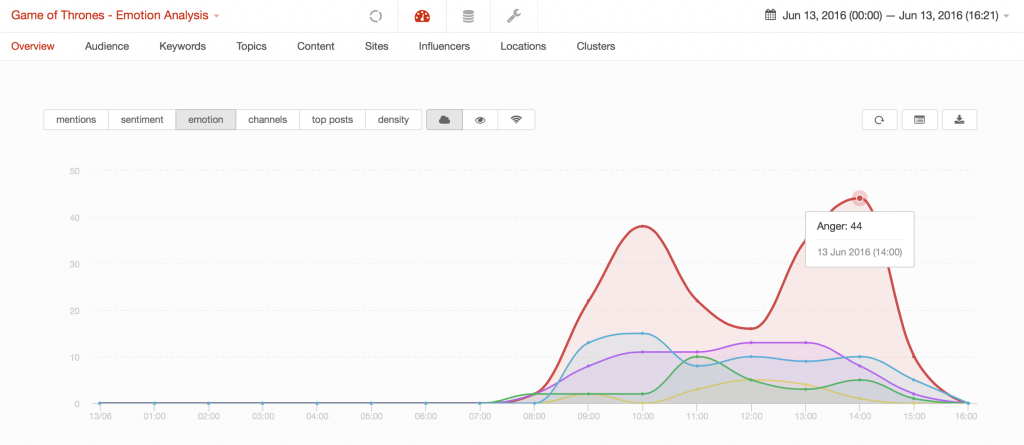The height and width of the screenshot is (445, 1024).
Task: Open the table view icon button
Action: (919, 119)
